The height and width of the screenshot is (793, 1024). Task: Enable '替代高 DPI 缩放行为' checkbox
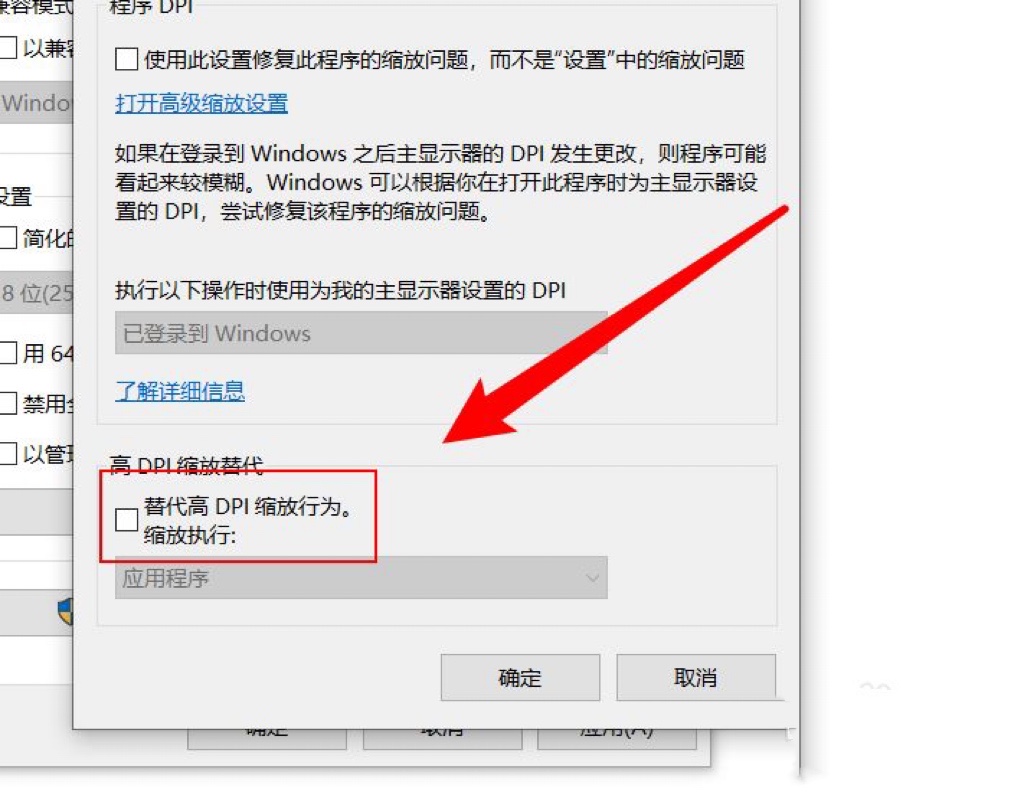pyautogui.click(x=126, y=520)
